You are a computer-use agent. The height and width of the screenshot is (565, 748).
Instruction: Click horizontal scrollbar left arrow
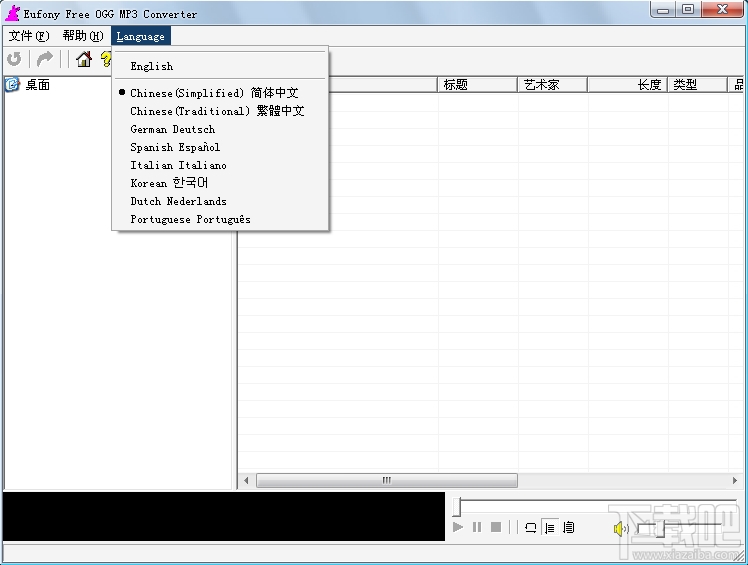(246, 481)
